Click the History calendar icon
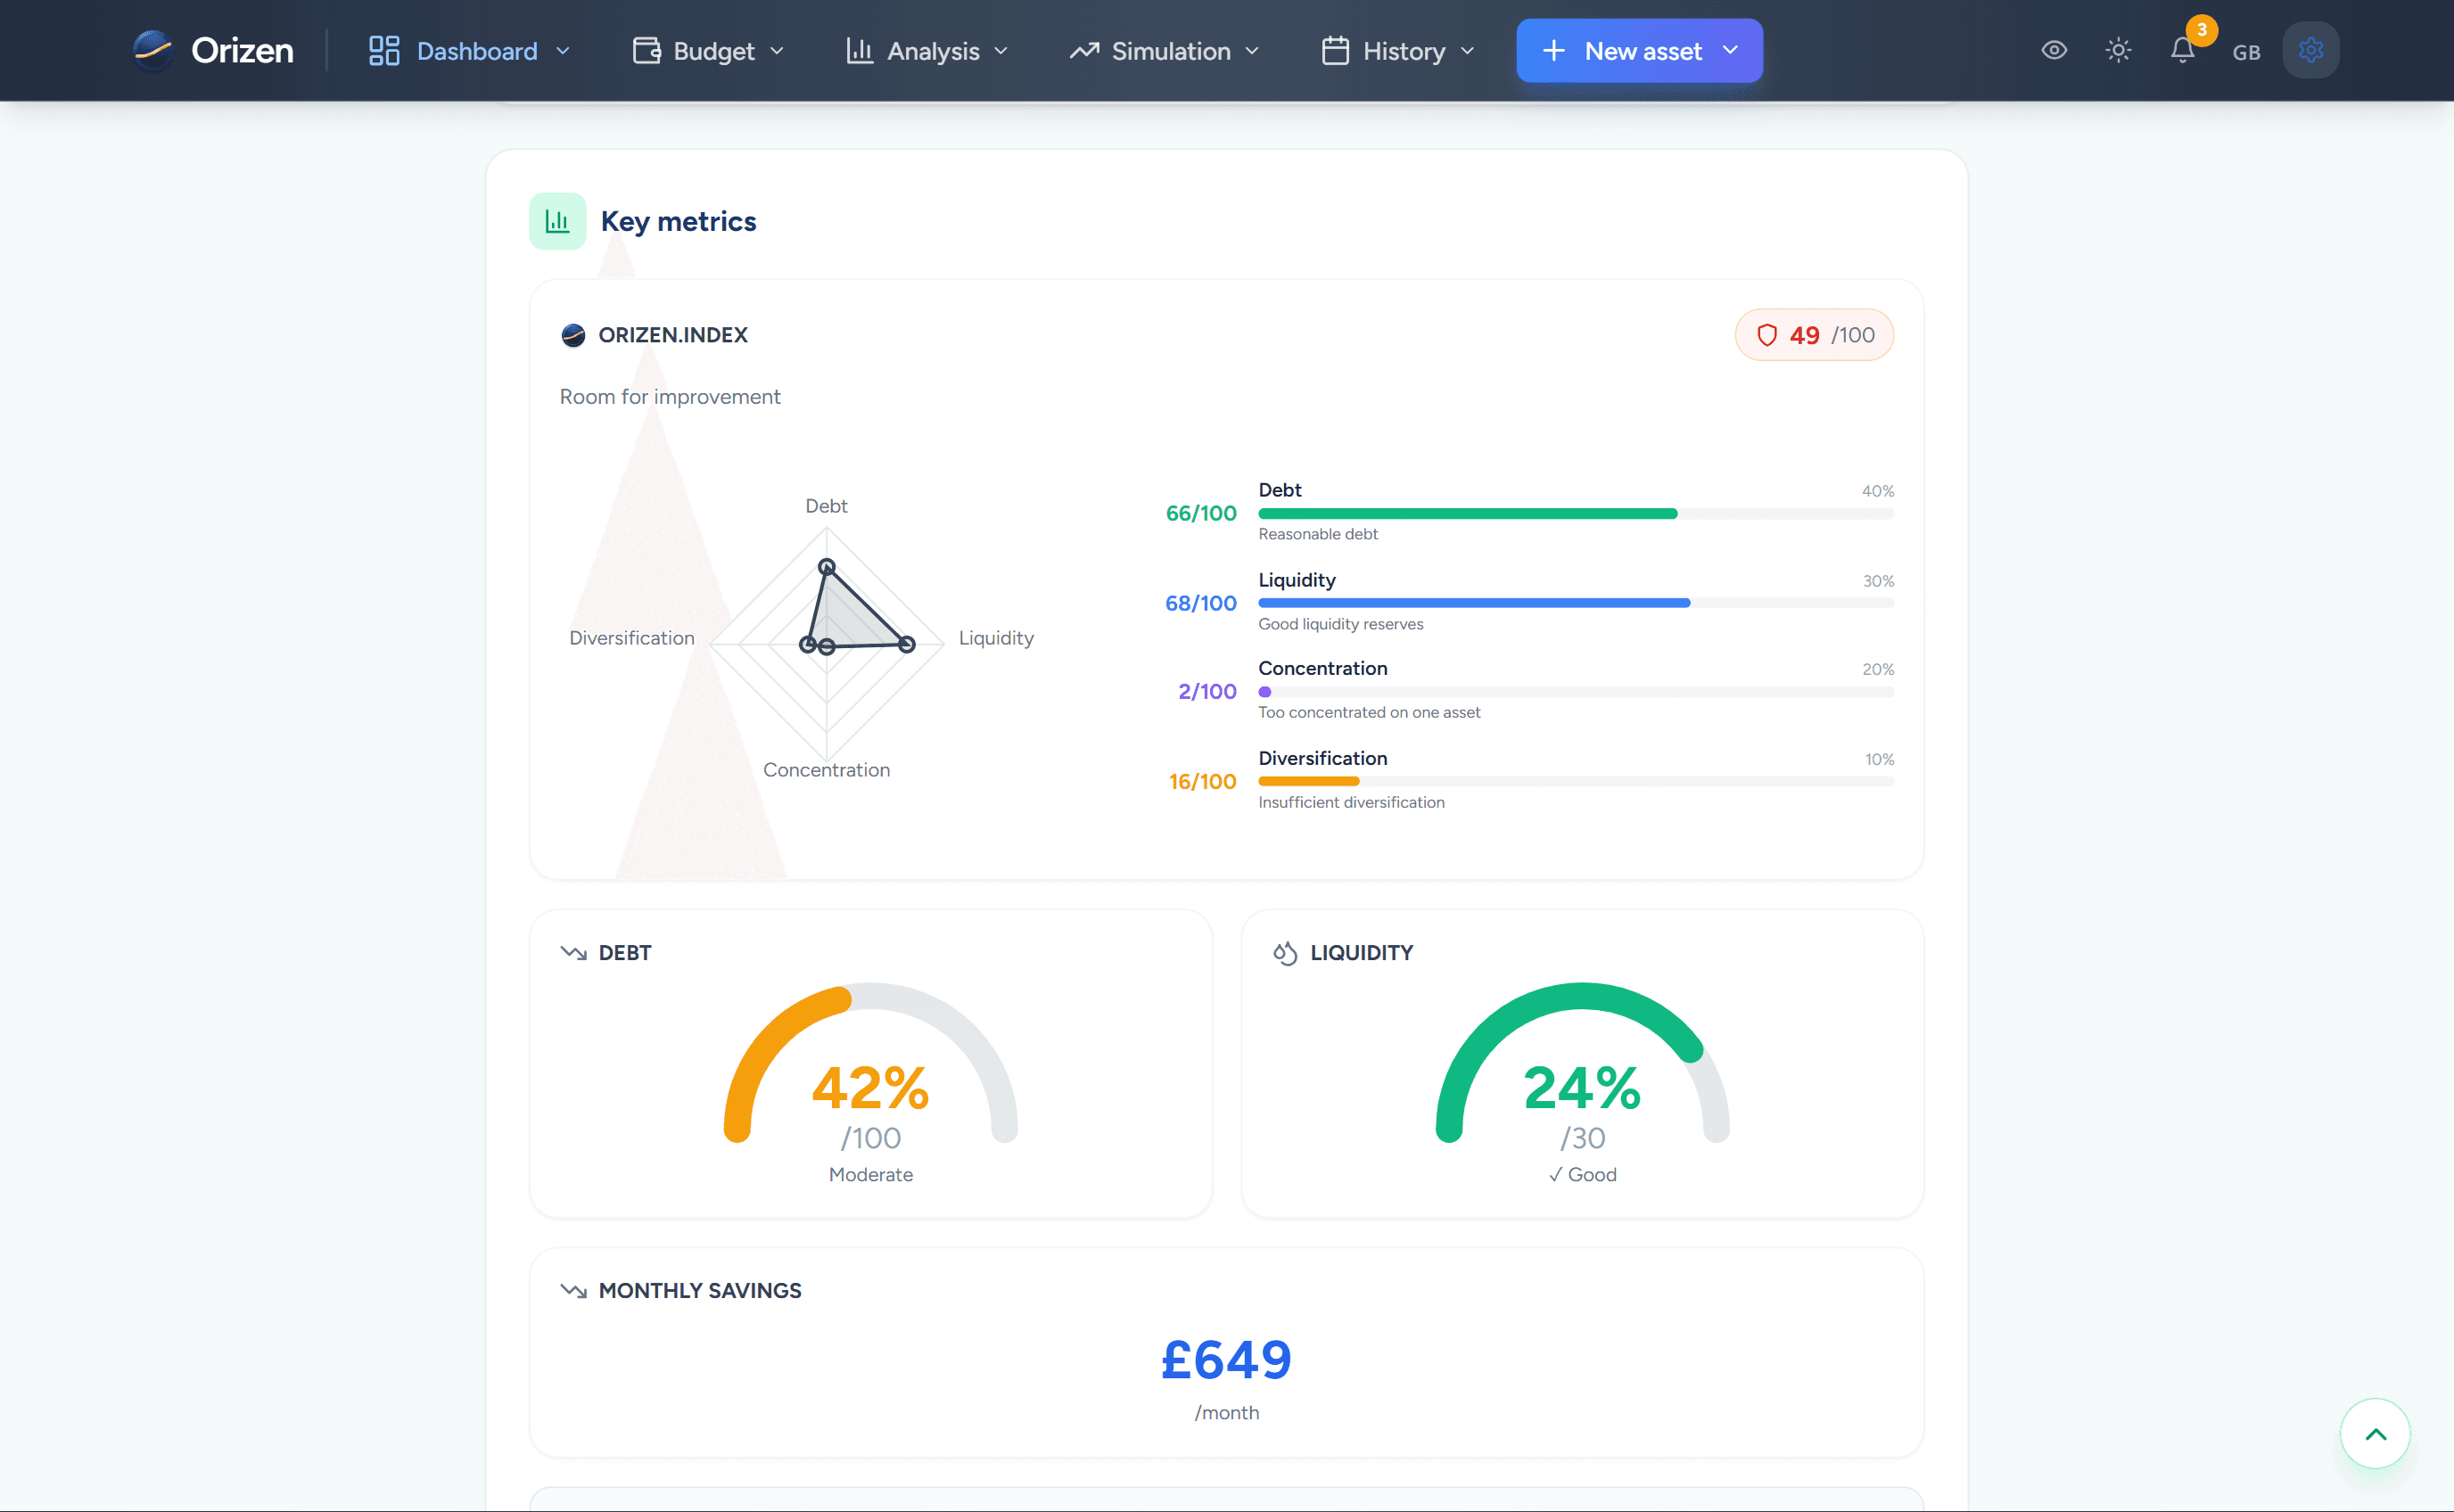Viewport: 2454px width, 1512px height. 1335,51
